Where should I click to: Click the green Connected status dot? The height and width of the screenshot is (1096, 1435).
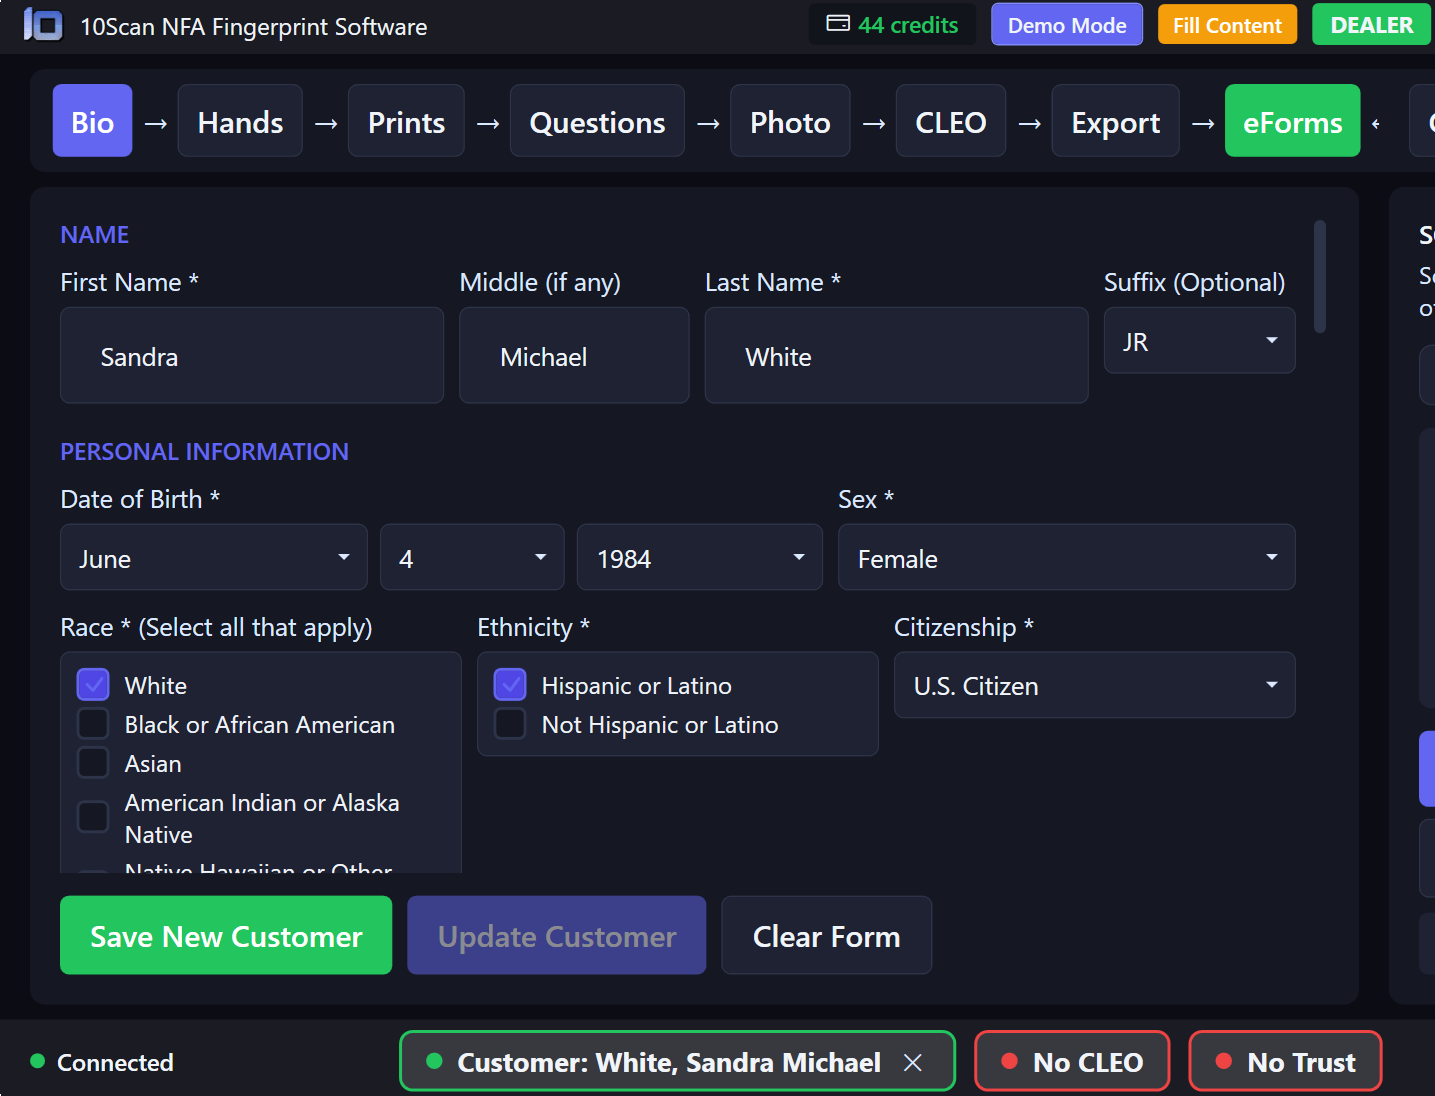38,1061
